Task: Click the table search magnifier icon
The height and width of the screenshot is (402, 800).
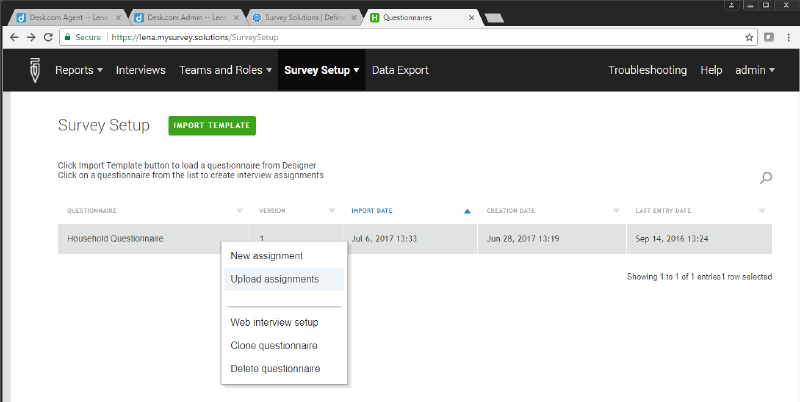Action: pyautogui.click(x=766, y=178)
